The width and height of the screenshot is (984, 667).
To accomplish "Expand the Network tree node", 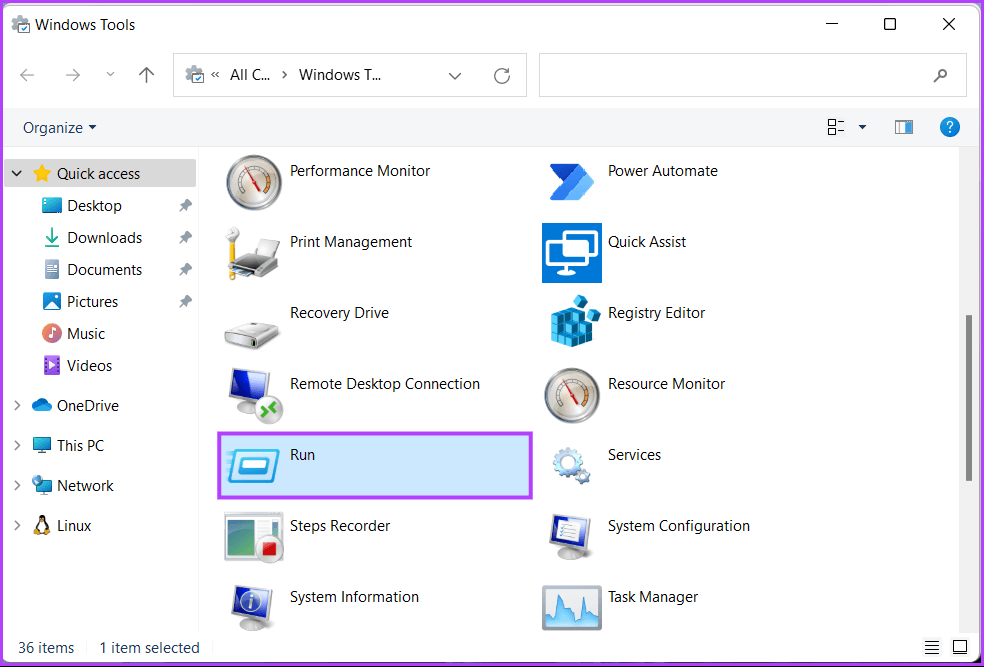I will (18, 486).
